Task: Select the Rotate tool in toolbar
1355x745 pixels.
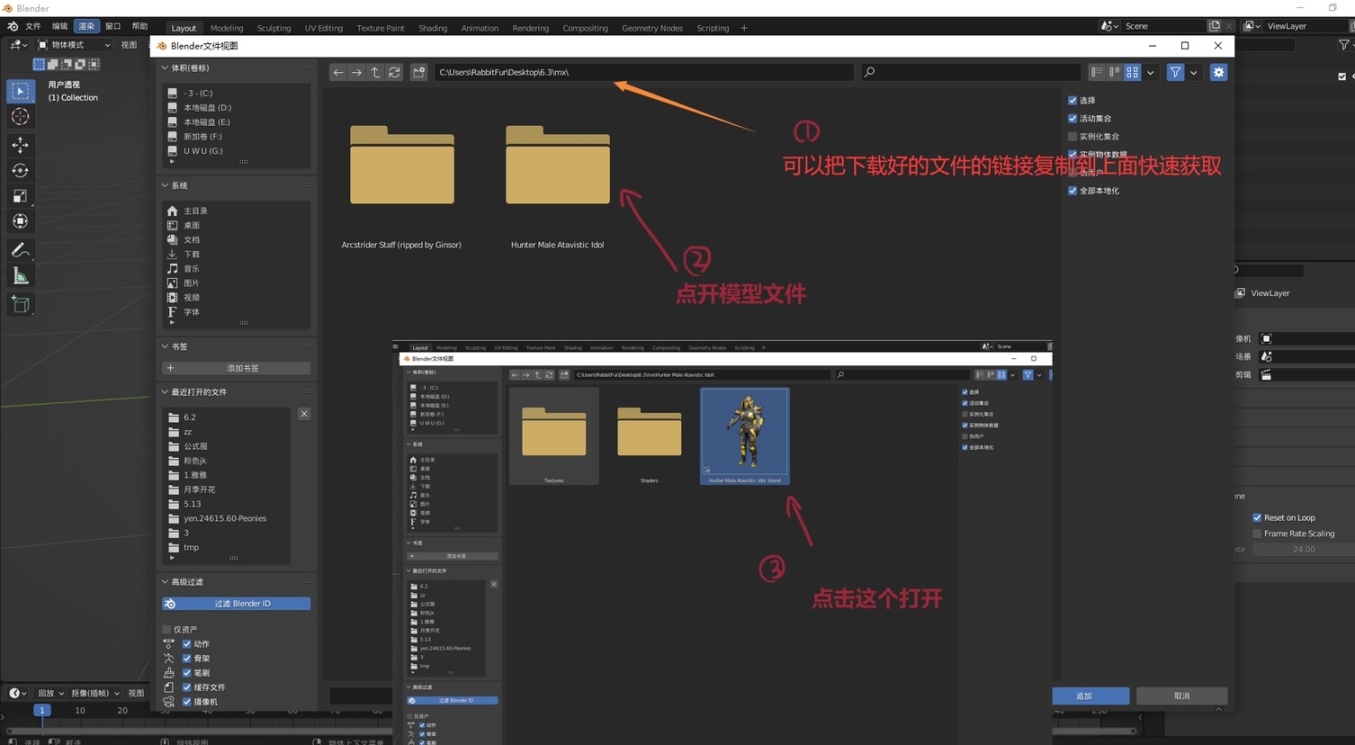Action: point(20,171)
